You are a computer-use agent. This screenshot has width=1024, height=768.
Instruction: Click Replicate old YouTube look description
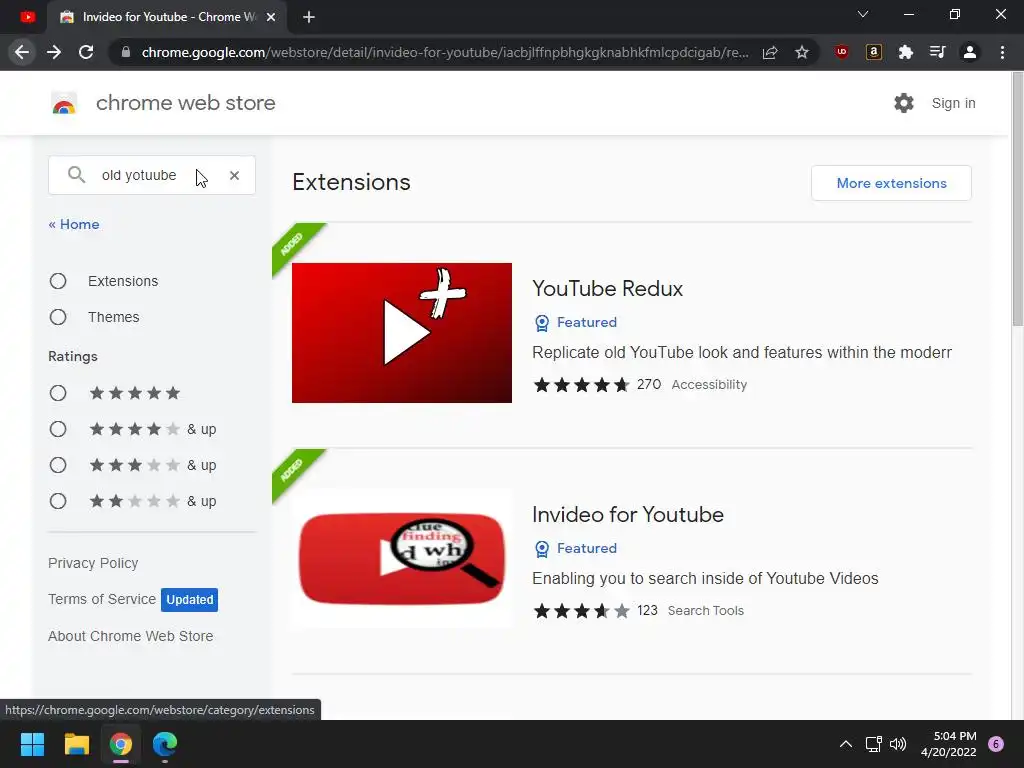[742, 353]
